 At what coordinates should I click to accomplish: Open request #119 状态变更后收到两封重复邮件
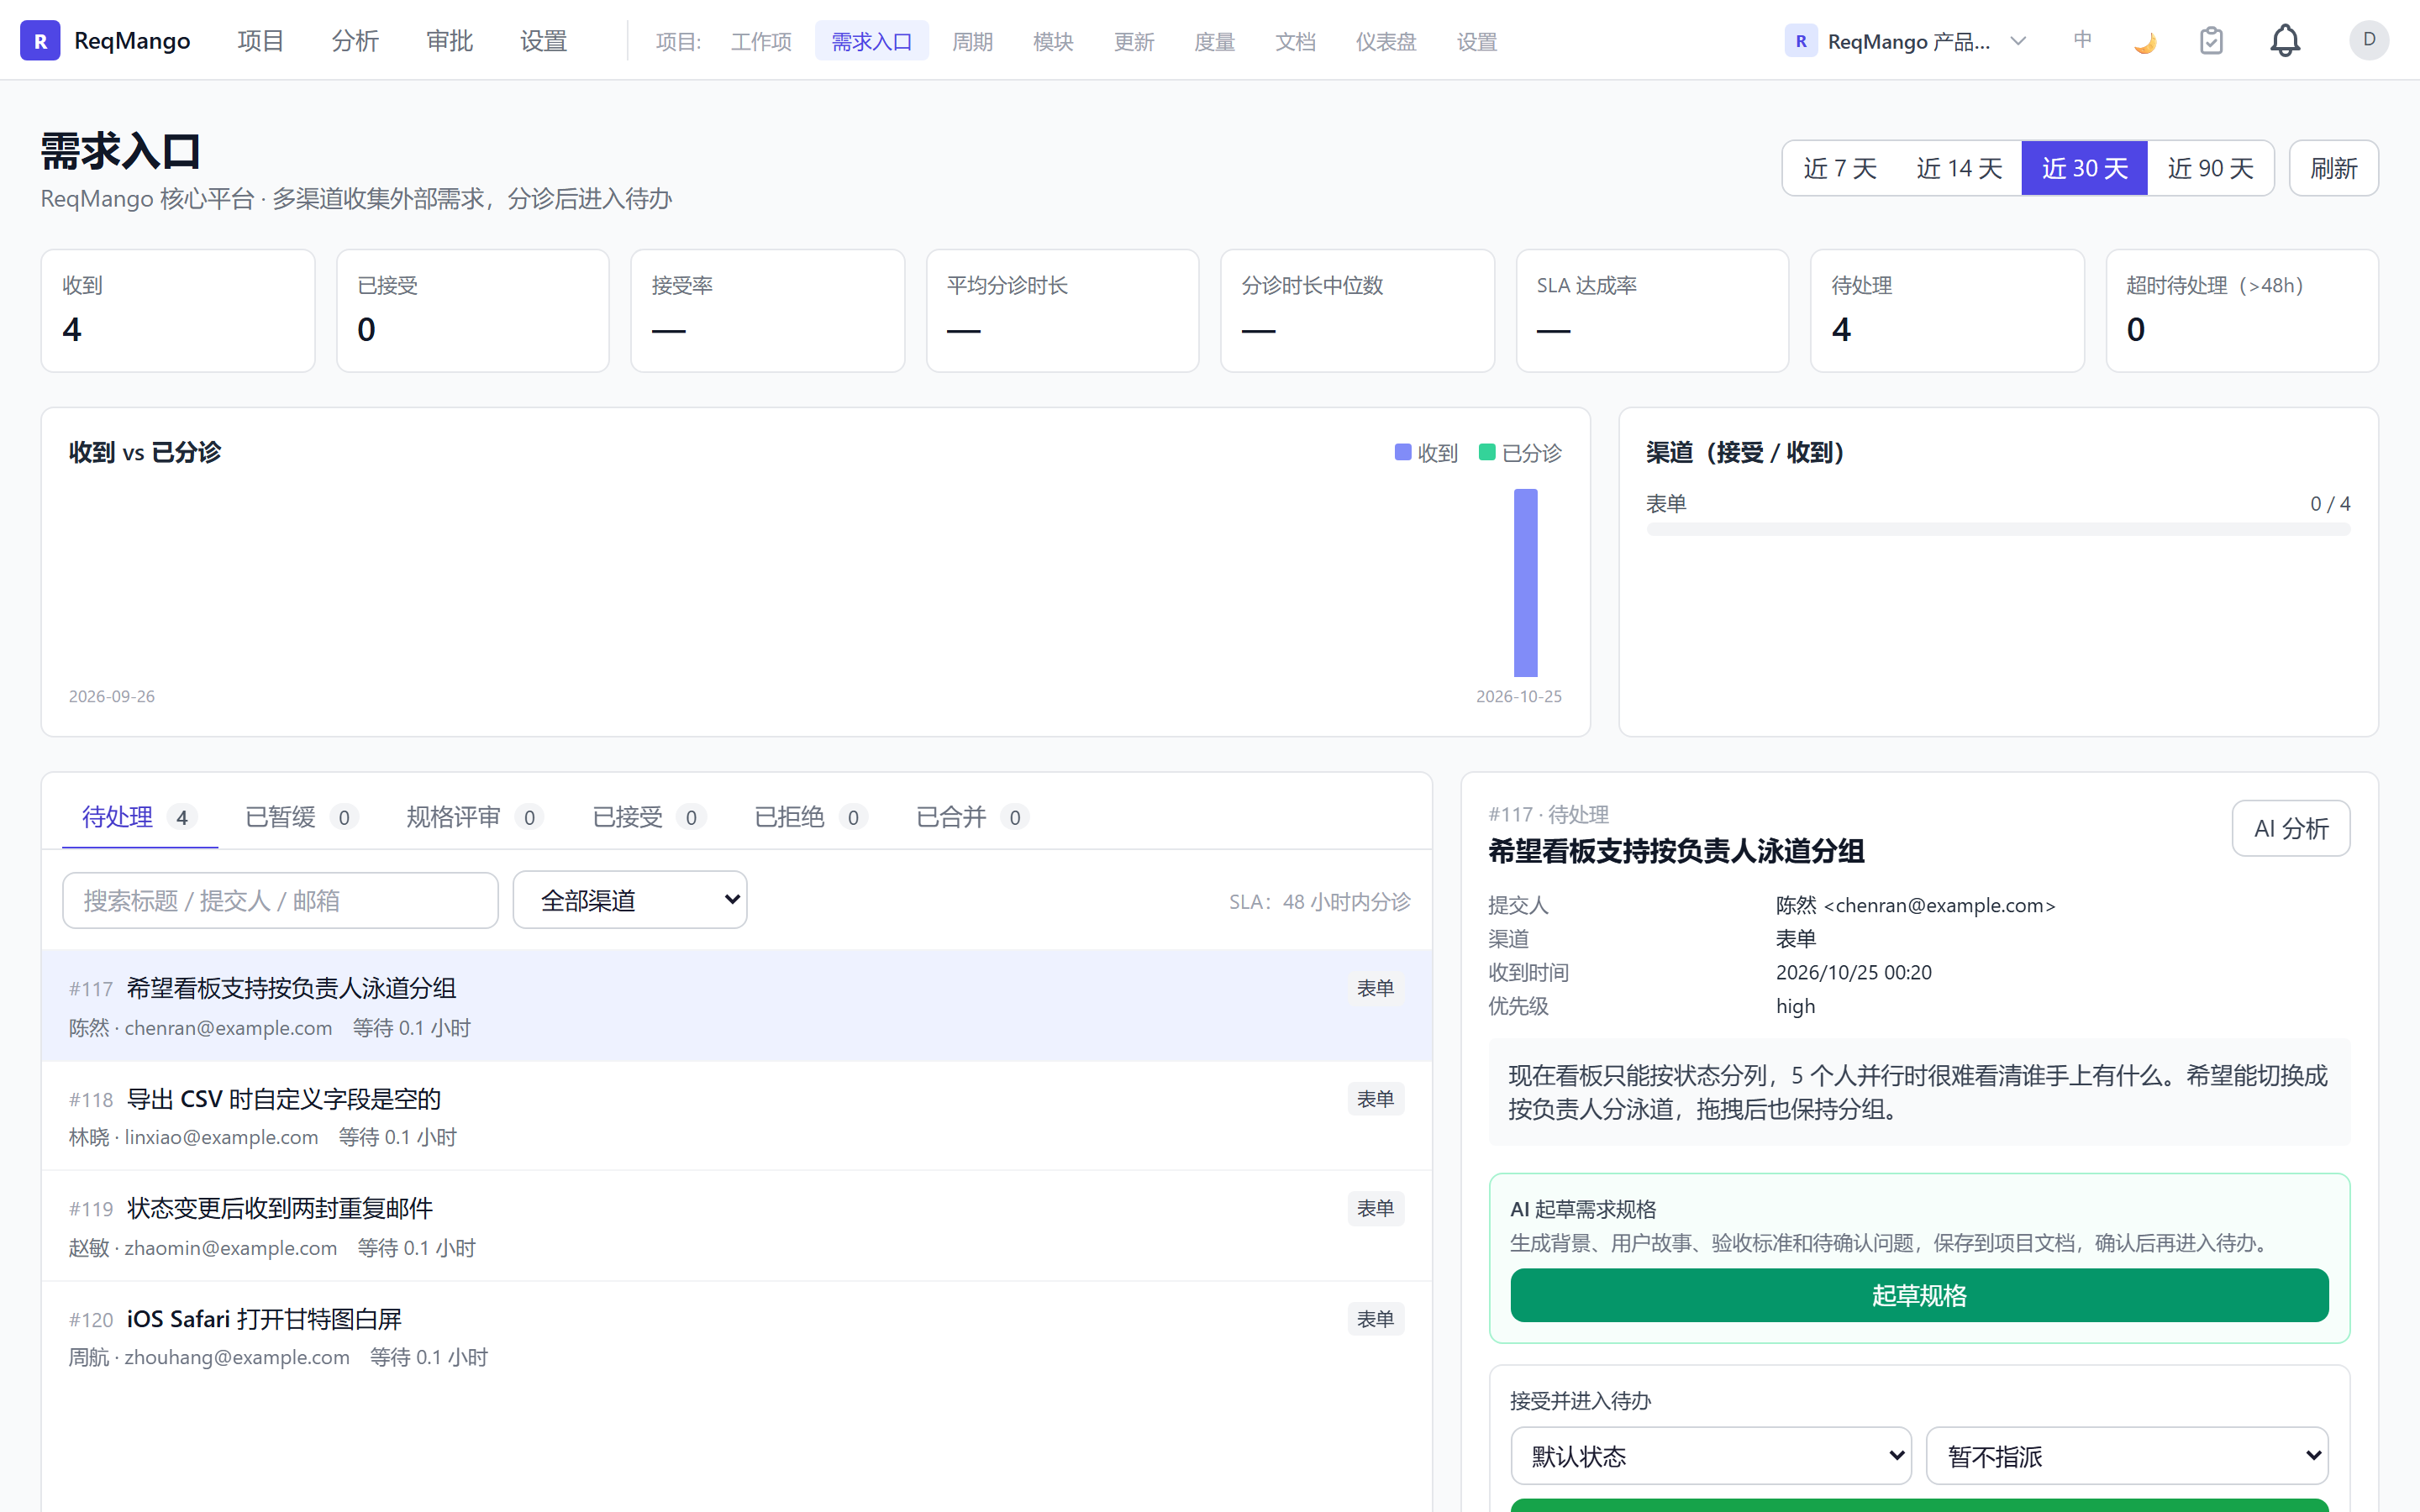coord(737,1226)
